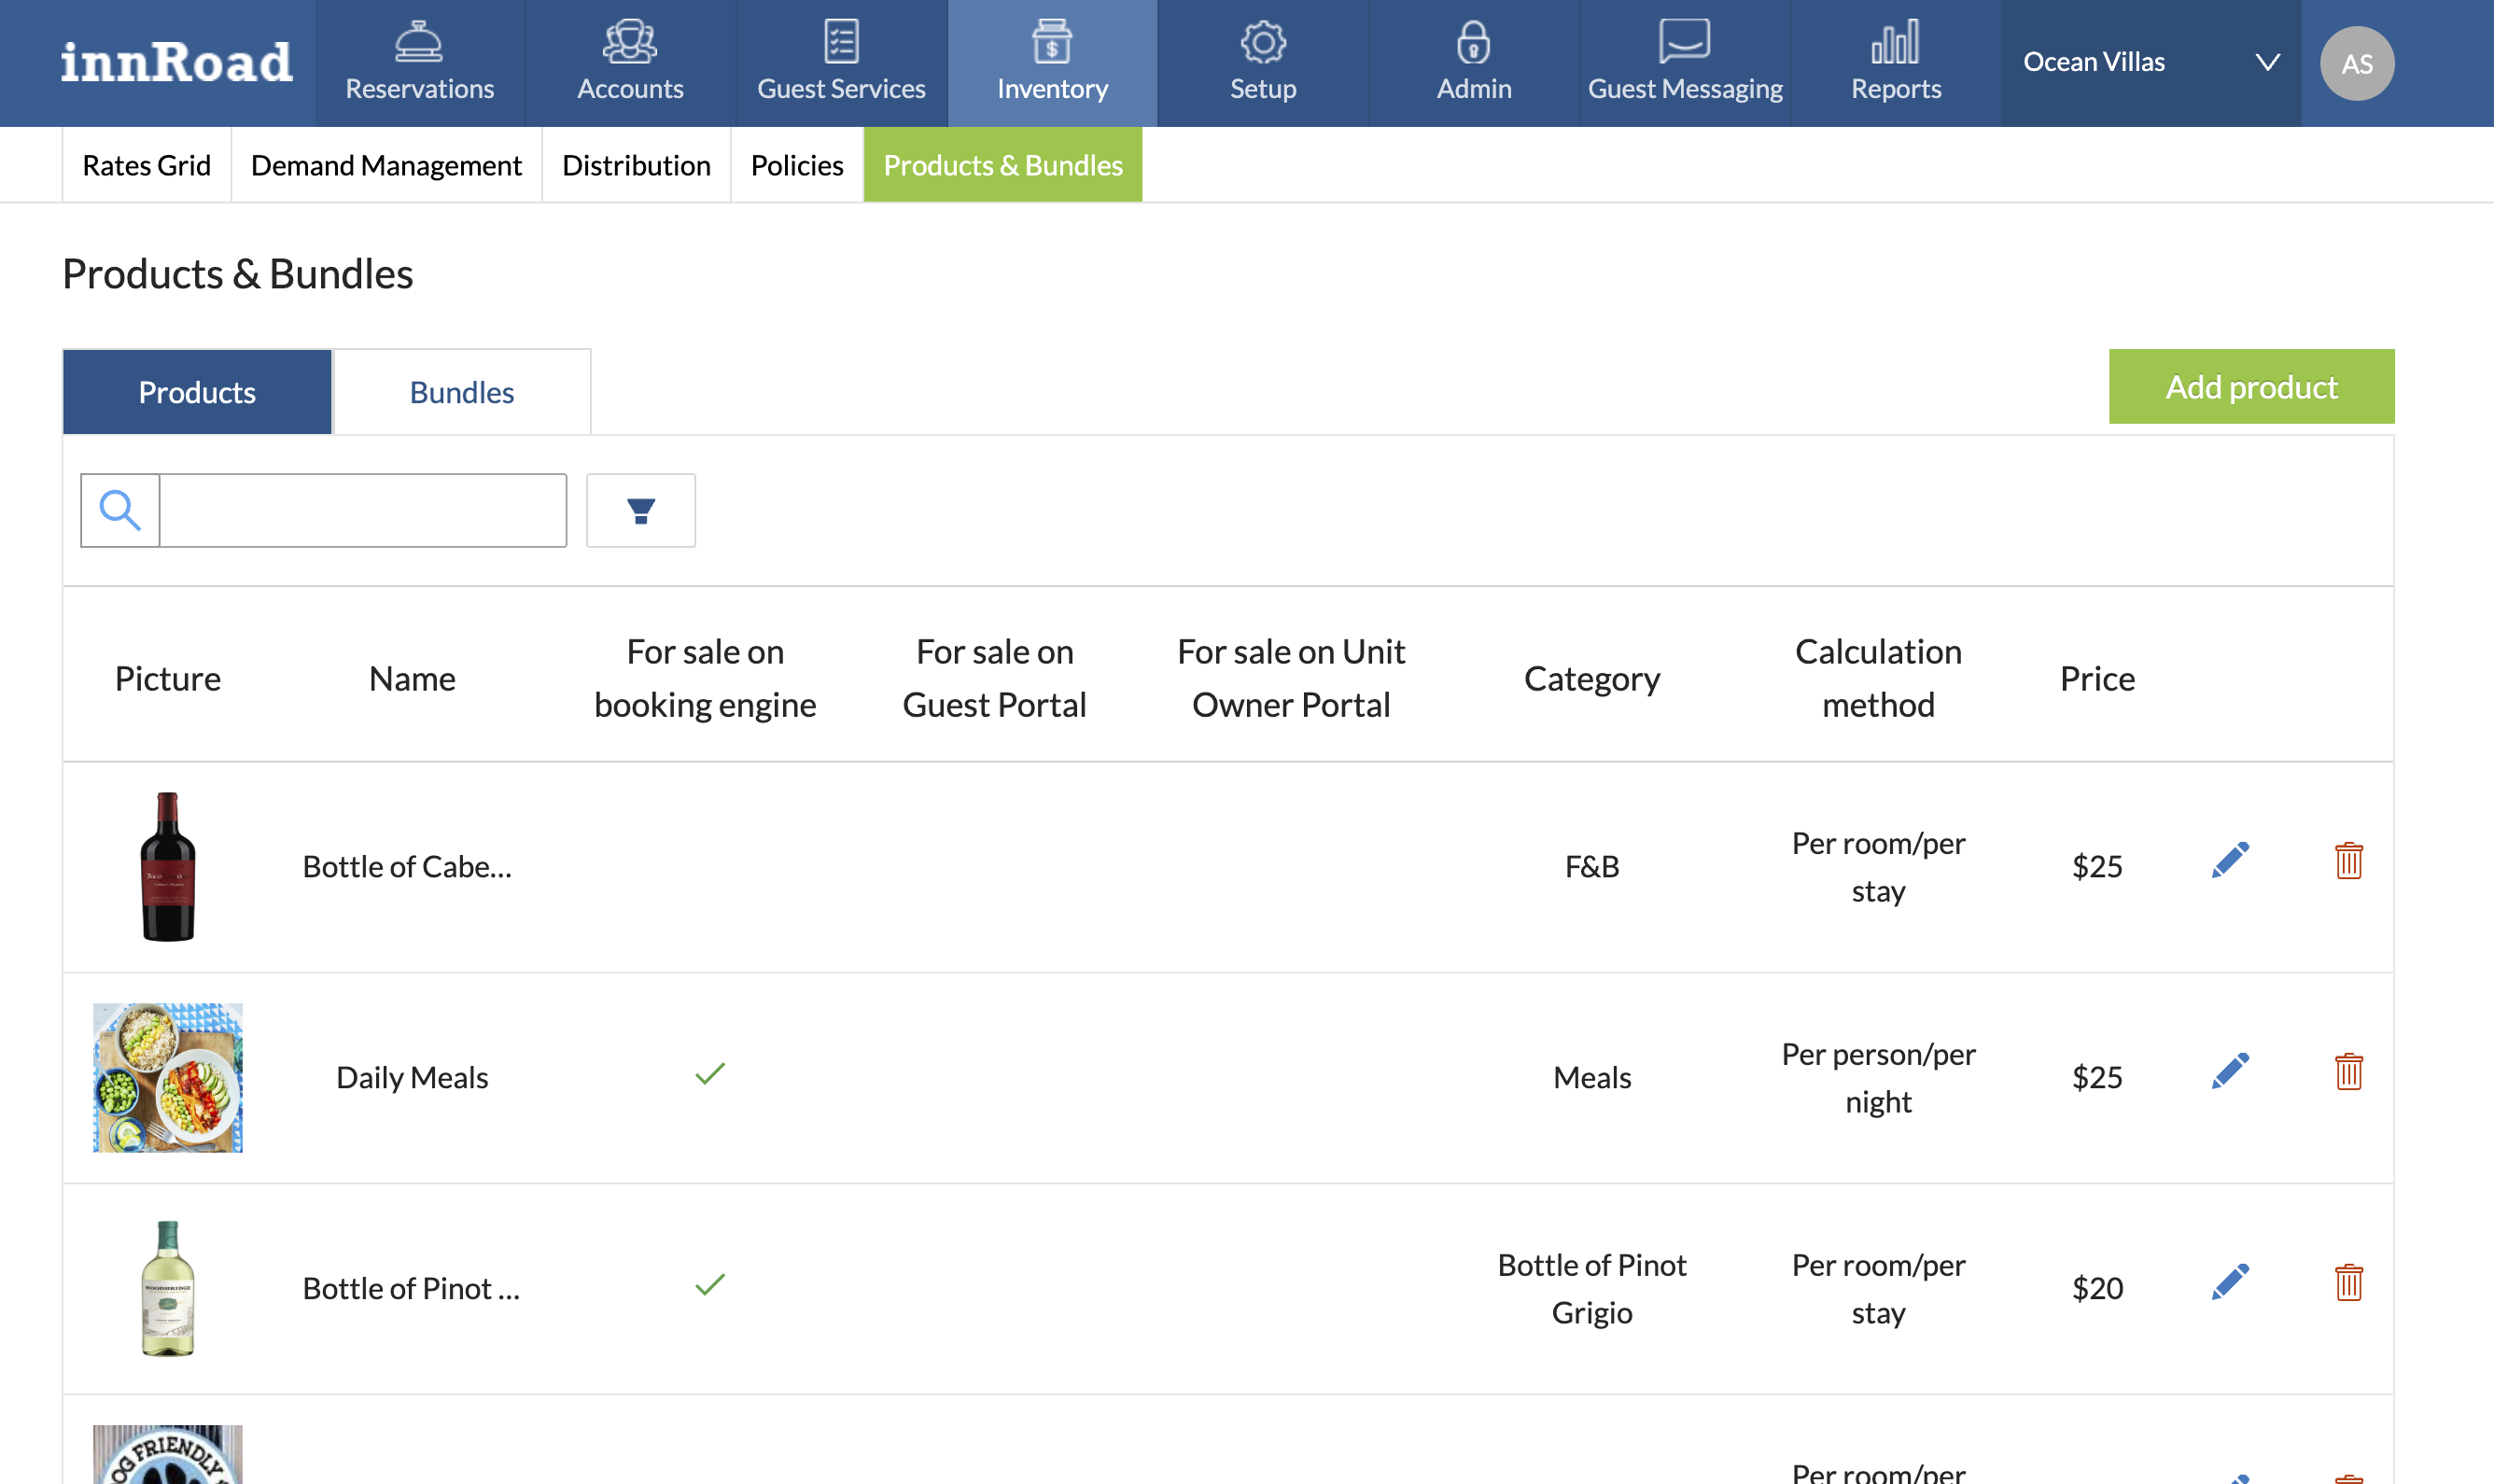Click the pencil edit icon for Daily Meals

point(2229,1071)
